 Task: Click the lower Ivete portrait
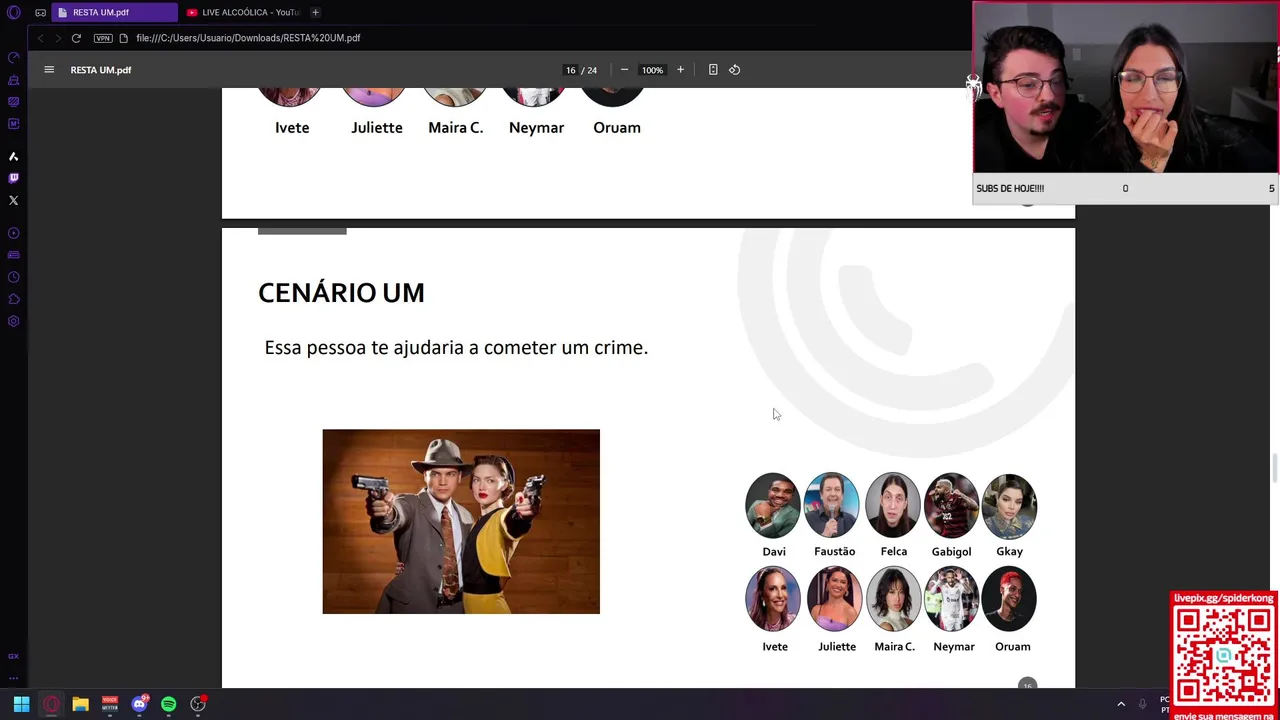[x=773, y=599]
